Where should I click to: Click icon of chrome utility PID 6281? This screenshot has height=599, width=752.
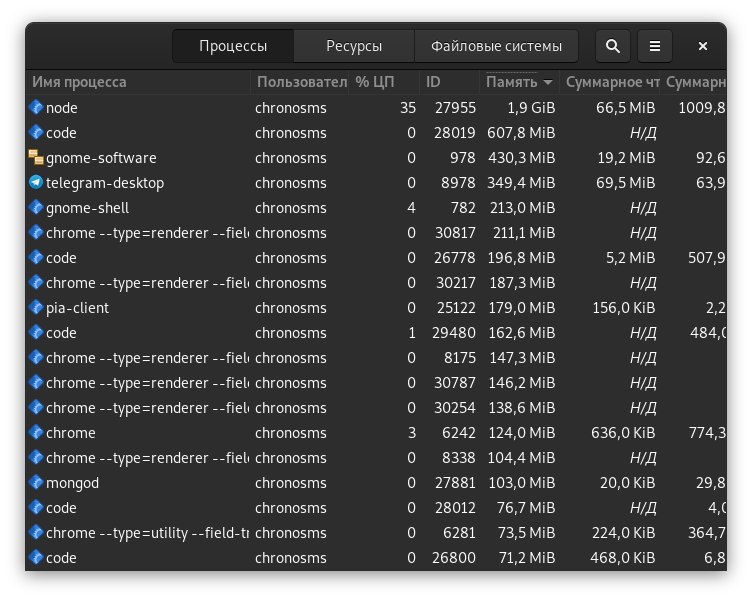pos(36,532)
